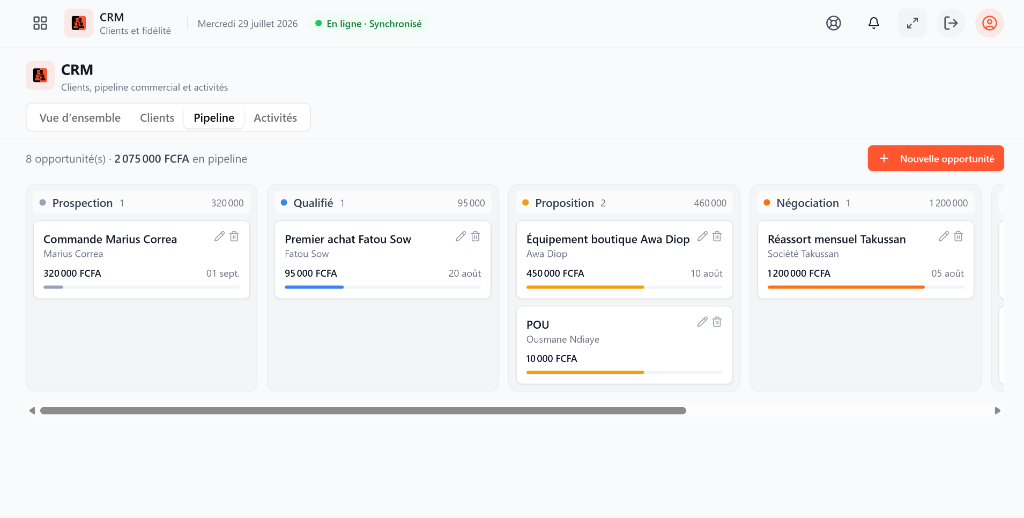Edit Commande Marius Correa opportunity
This screenshot has width=1024, height=518.
pos(219,236)
